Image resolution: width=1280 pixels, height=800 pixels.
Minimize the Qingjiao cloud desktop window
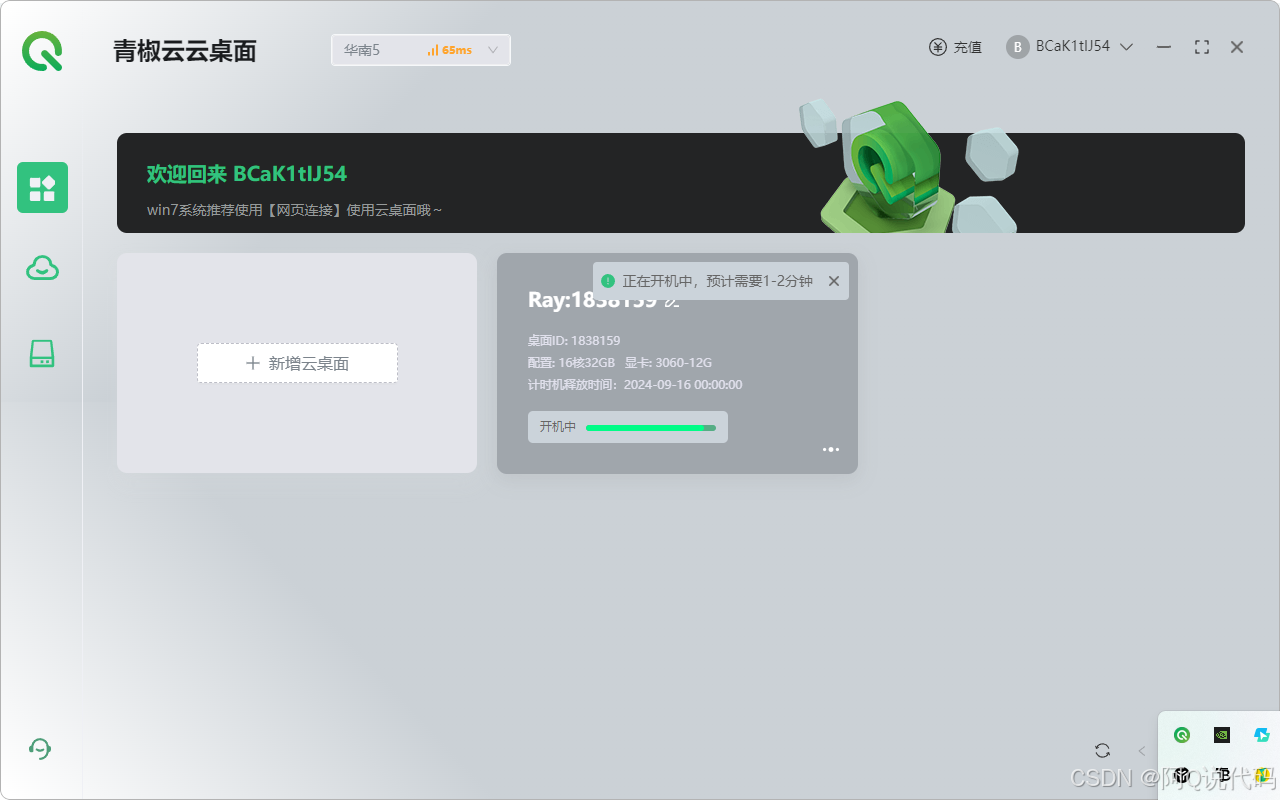click(x=1164, y=47)
